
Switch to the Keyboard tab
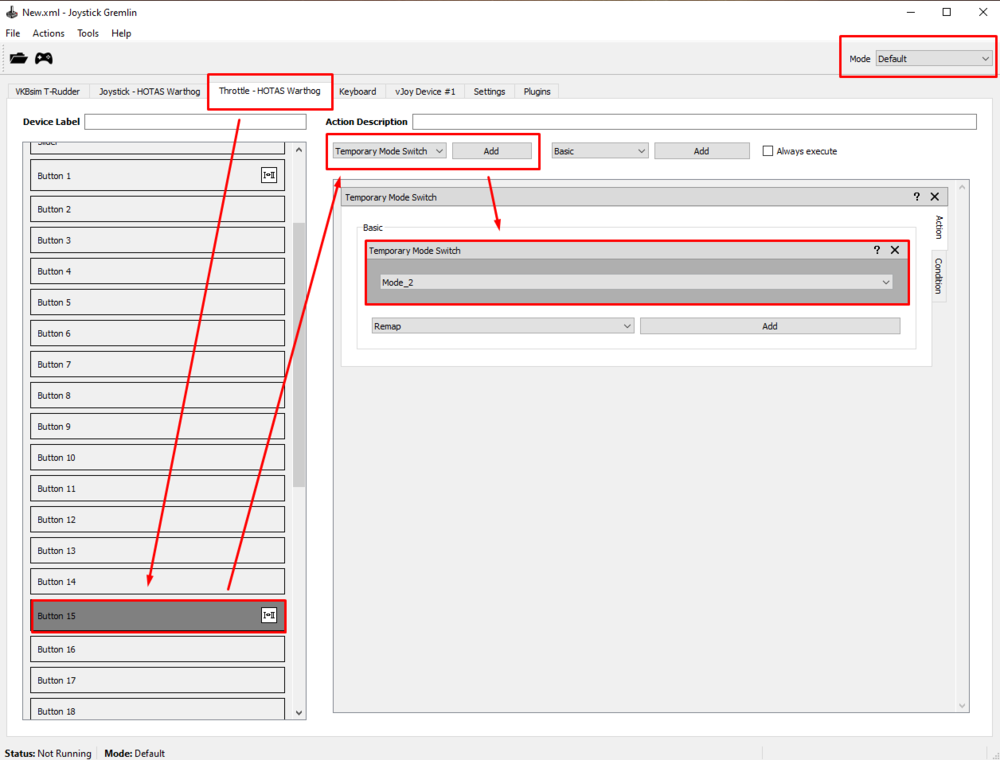(x=358, y=92)
